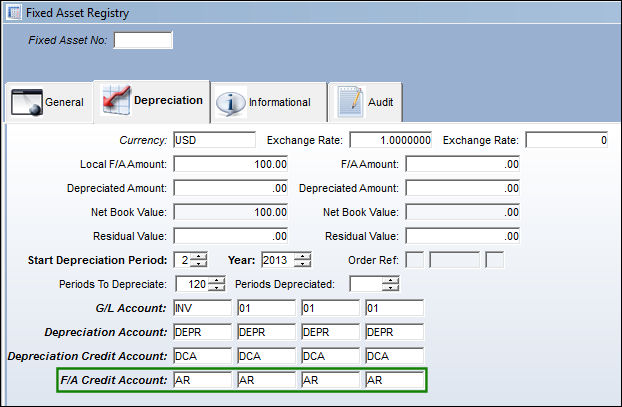Click the Exchange Rate field showing 1.0000000
The image size is (622, 407).
tap(391, 140)
